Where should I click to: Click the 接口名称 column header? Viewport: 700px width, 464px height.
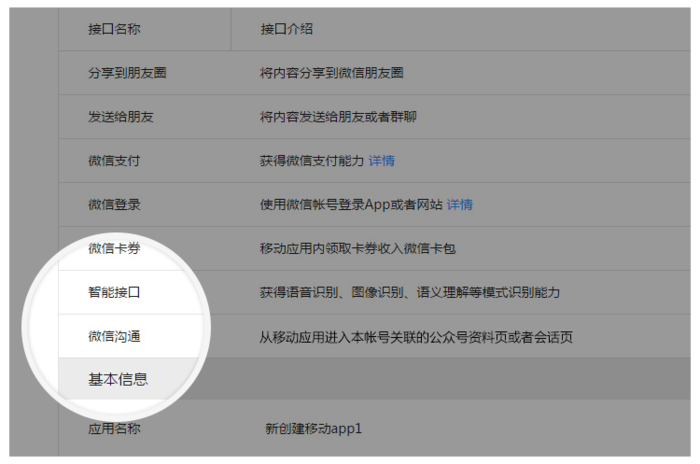point(114,29)
